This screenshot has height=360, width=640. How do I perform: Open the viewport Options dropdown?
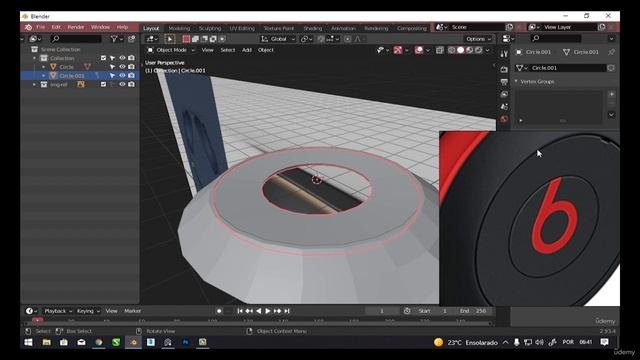[x=478, y=39]
